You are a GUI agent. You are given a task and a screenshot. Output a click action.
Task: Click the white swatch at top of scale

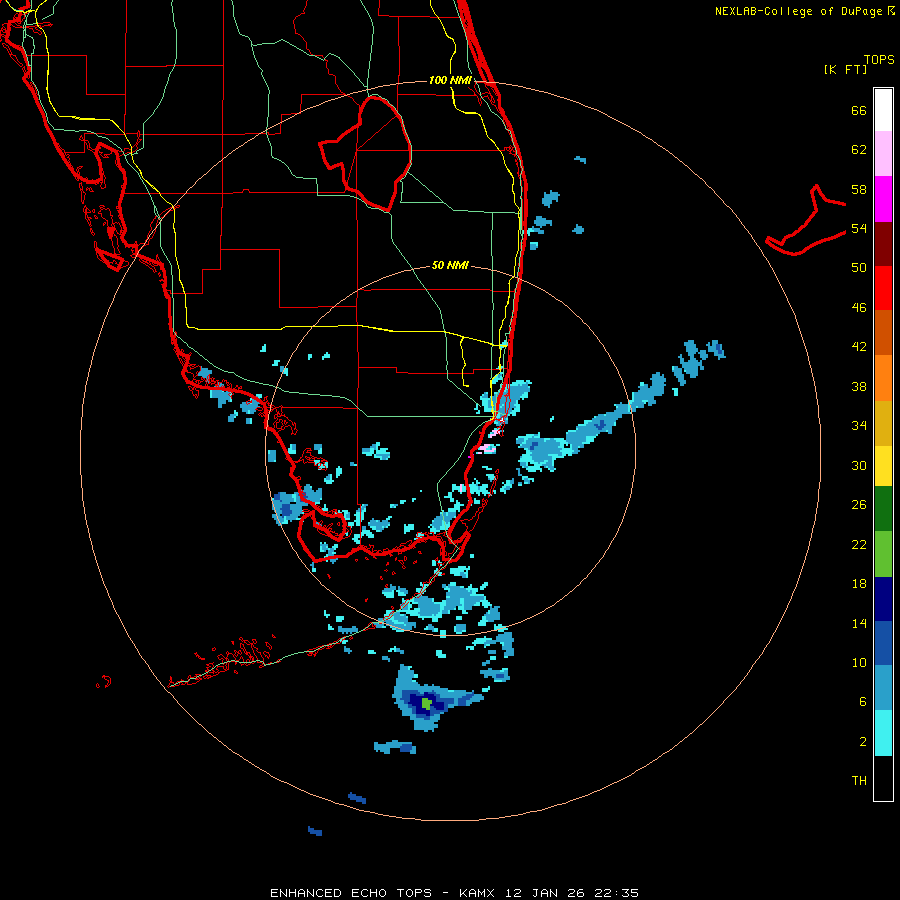point(883,110)
